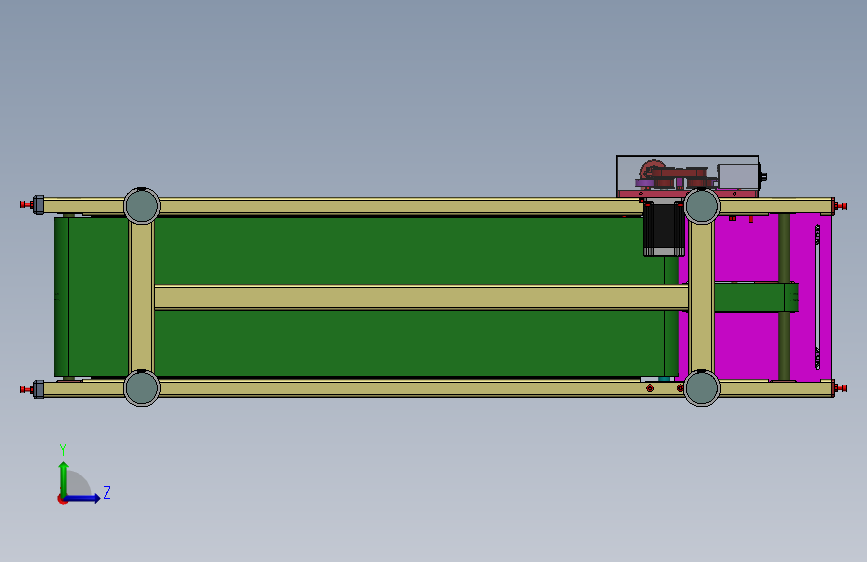Select the transparent drive housing box above frame
This screenshot has width=867, height=562.
pos(687,176)
